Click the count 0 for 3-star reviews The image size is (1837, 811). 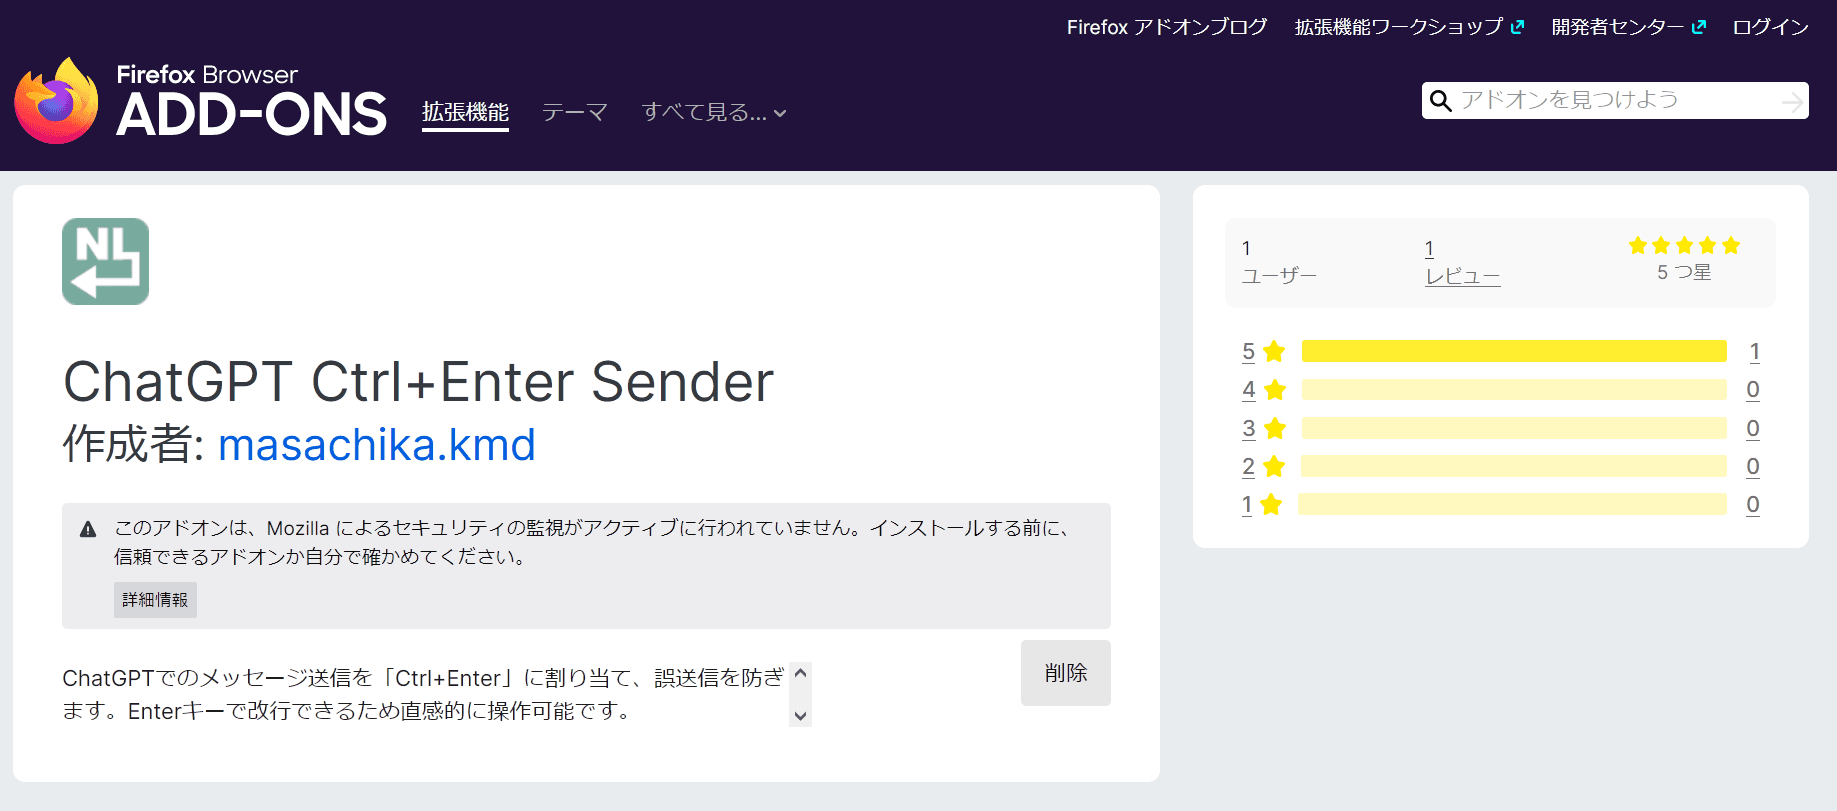(x=1753, y=429)
